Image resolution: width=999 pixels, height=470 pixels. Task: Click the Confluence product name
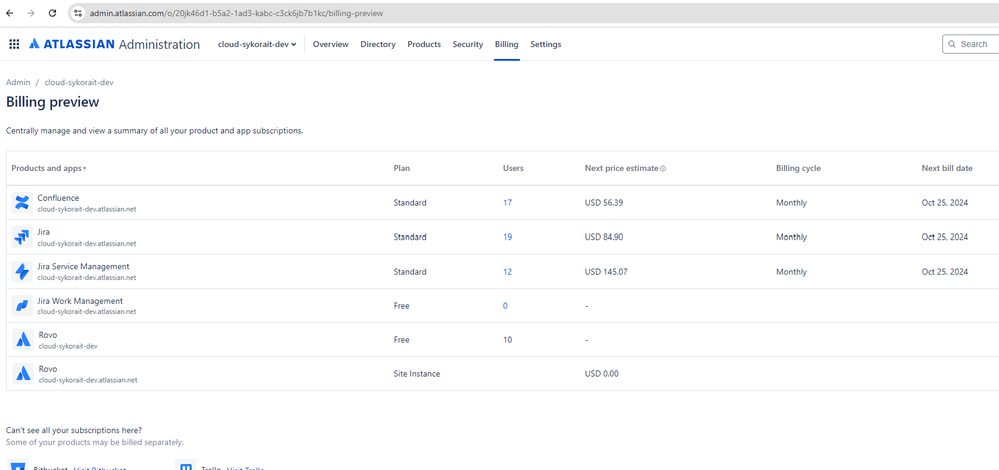[x=58, y=198]
